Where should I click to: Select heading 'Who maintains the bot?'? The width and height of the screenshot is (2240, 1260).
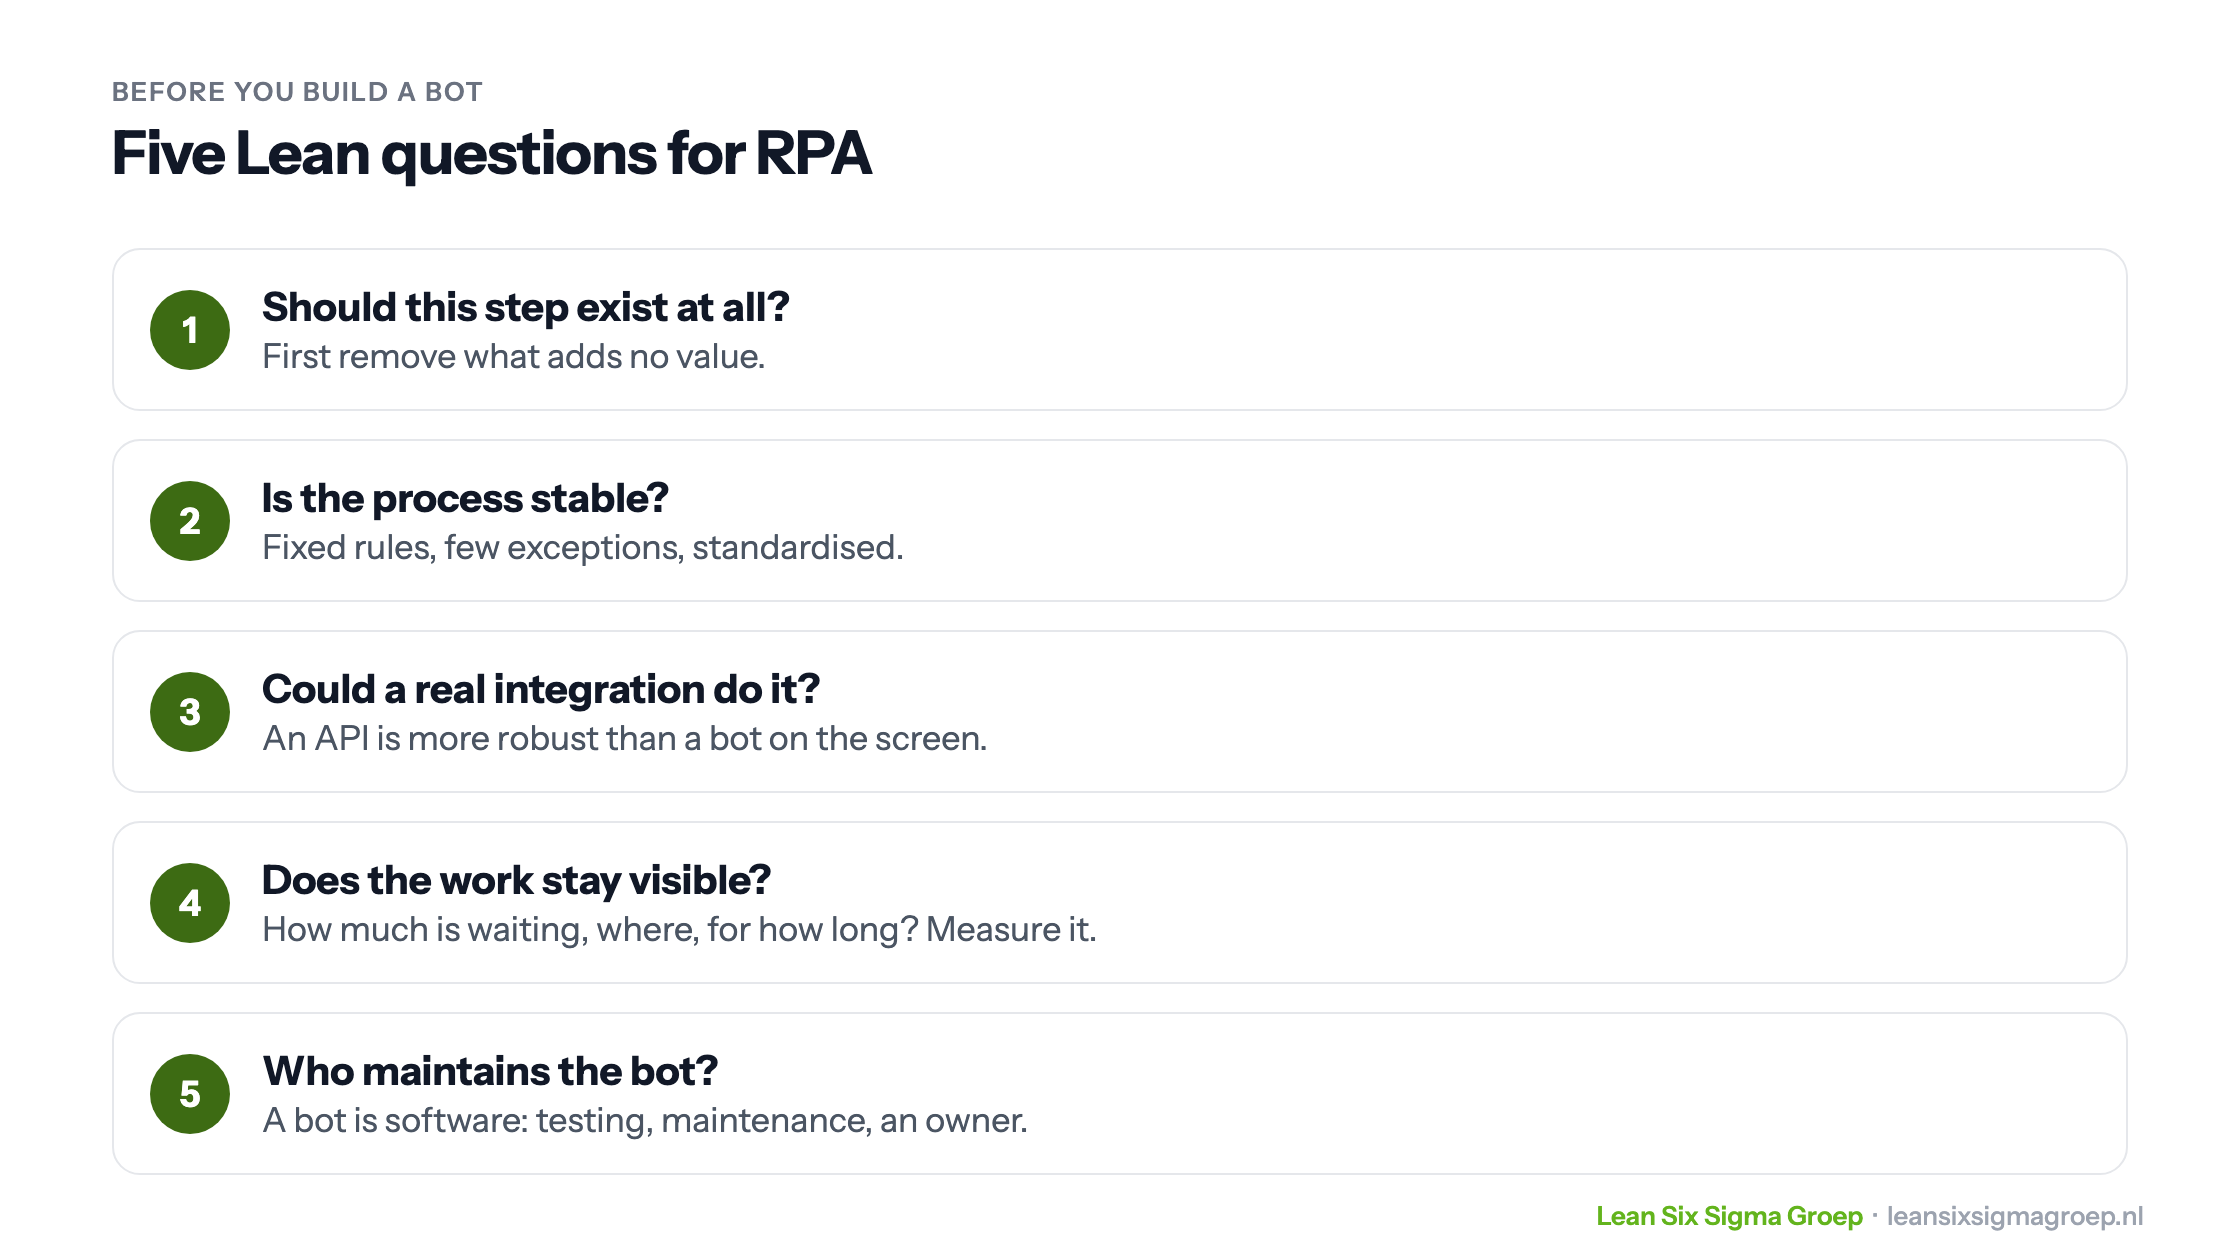tap(490, 1071)
